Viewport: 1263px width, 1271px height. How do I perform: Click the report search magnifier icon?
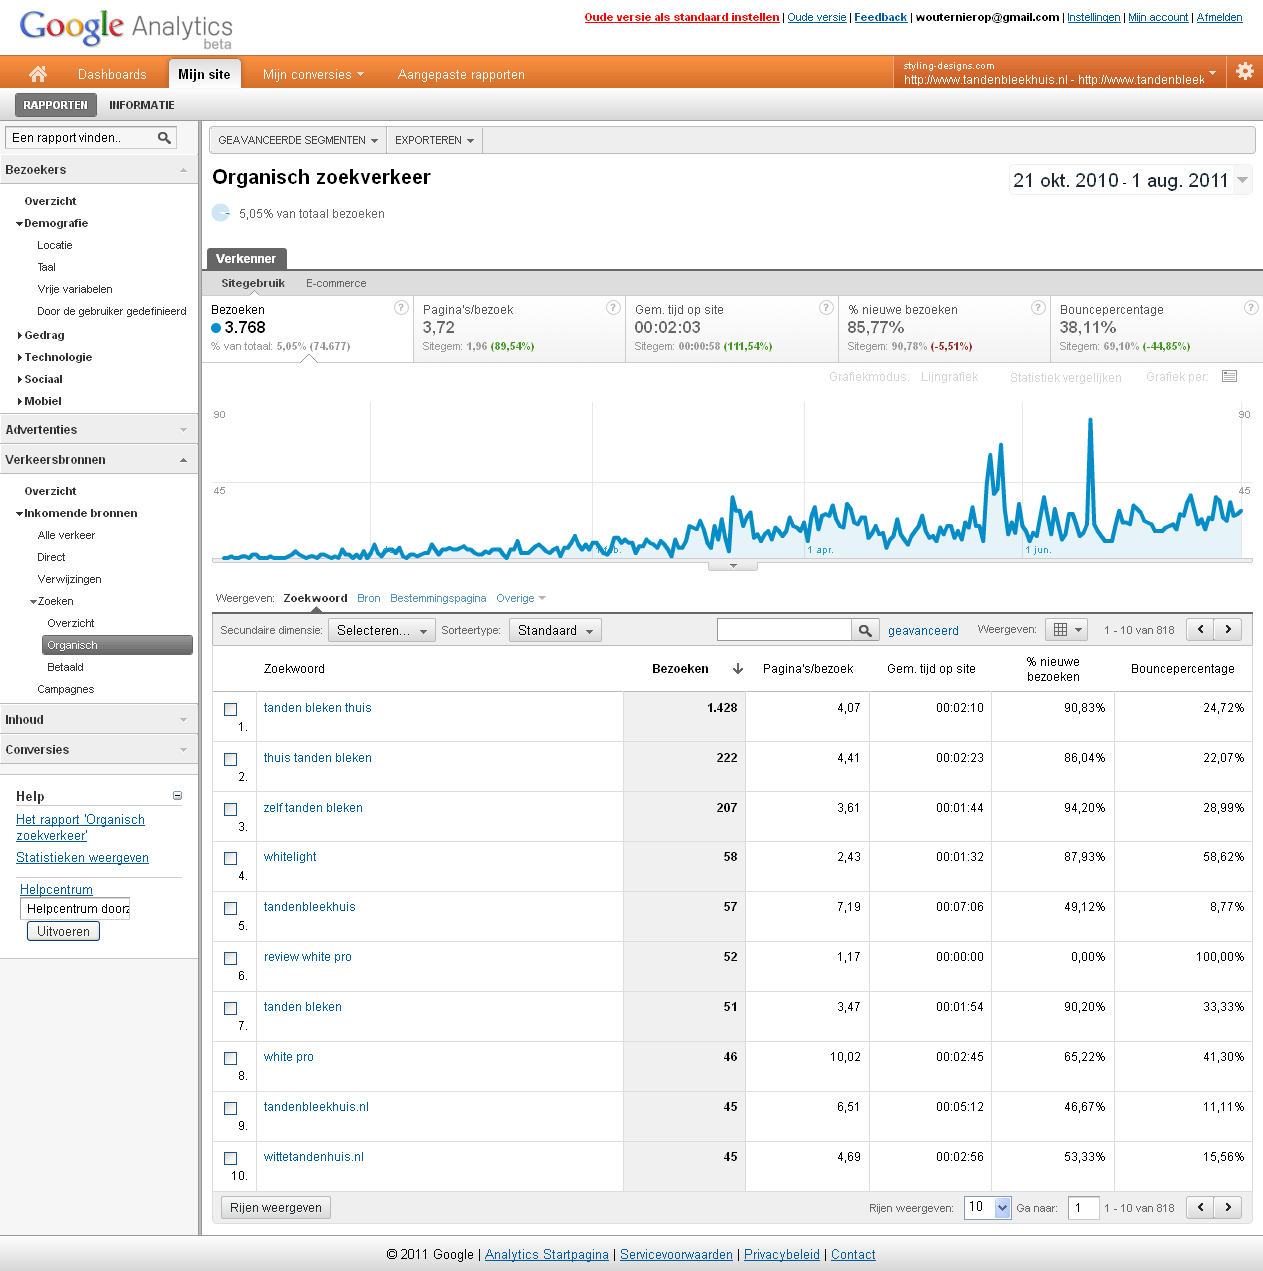(x=164, y=138)
